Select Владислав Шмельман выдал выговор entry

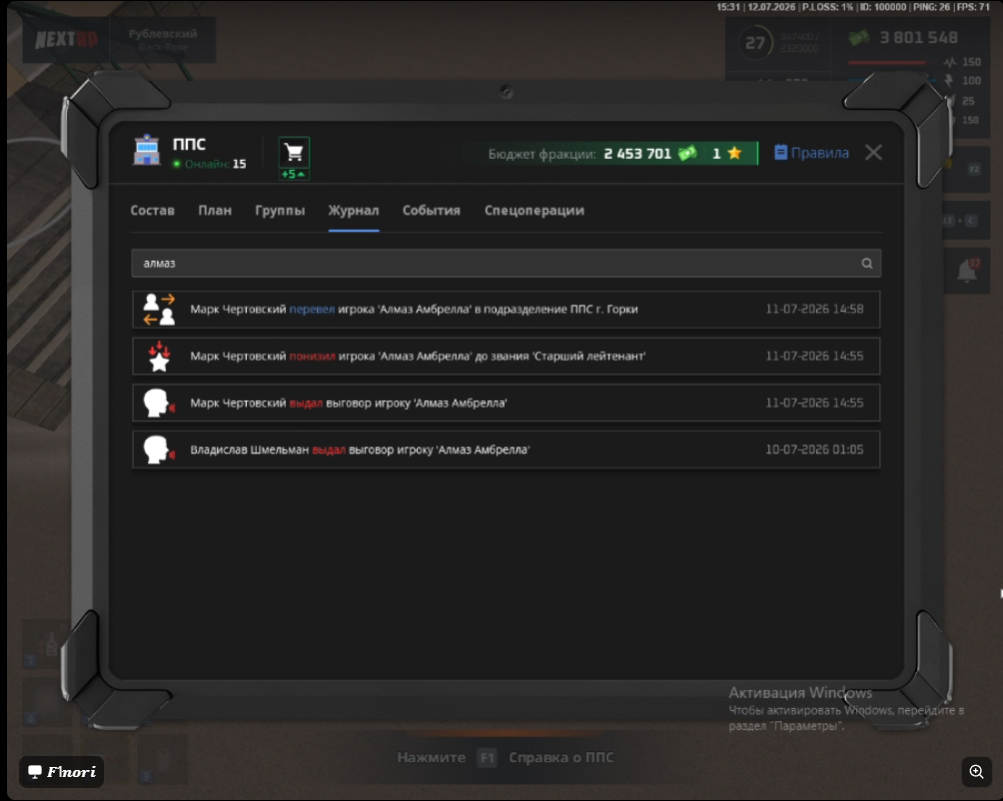pos(506,450)
